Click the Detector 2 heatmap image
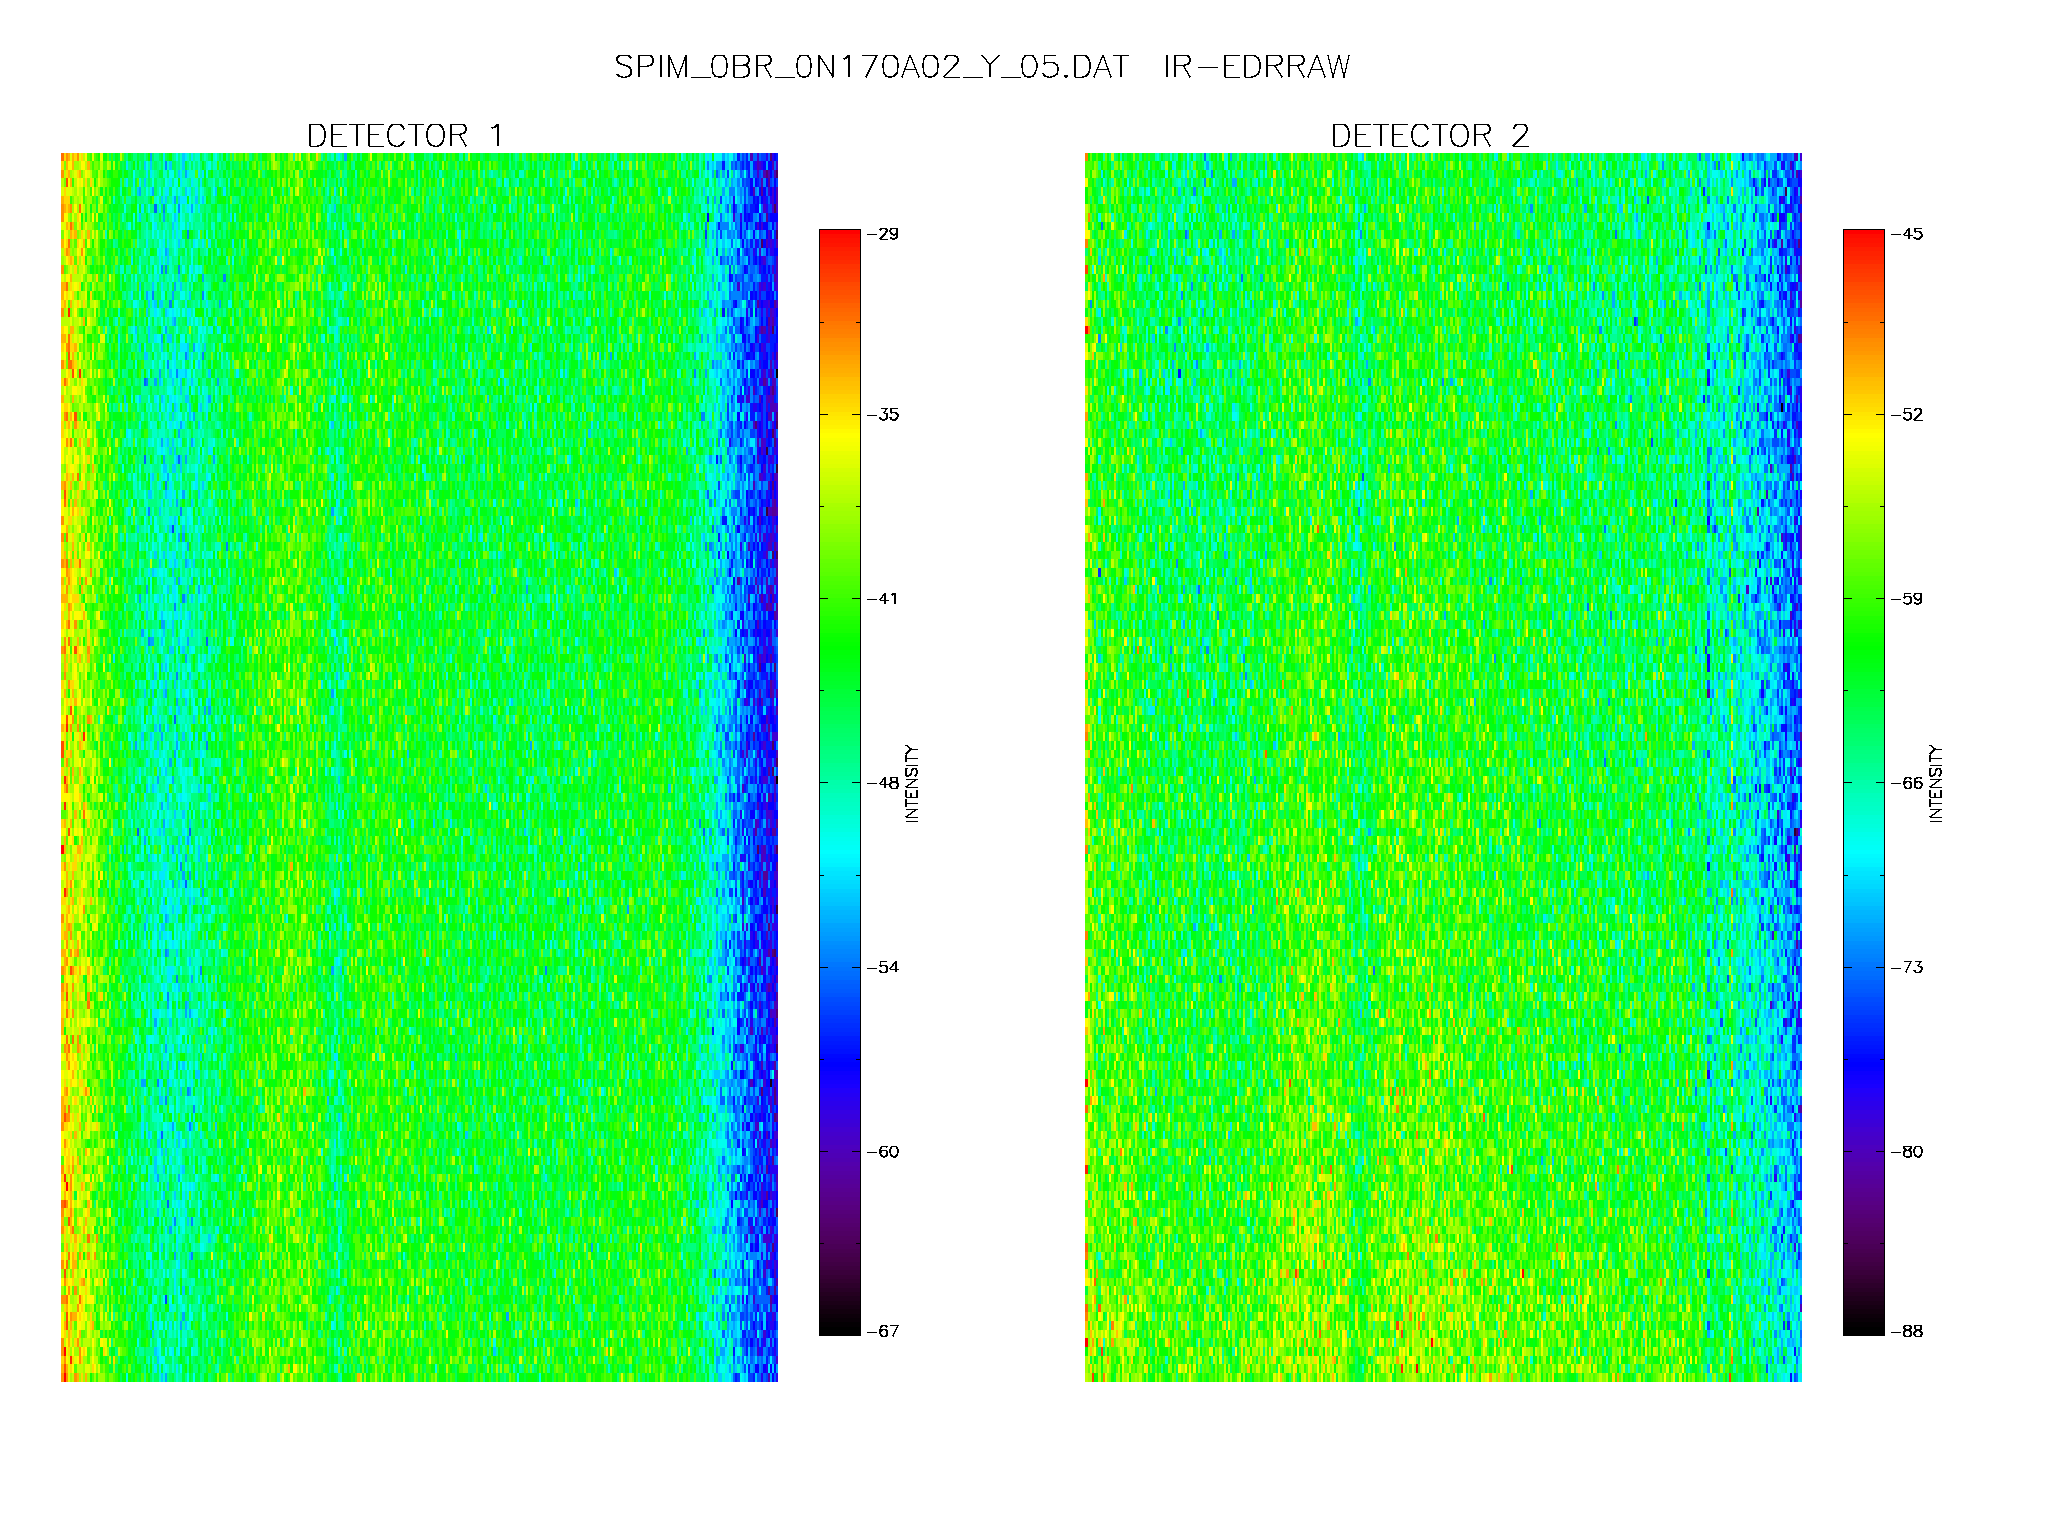This screenshot has width=2048, height=1536. click(1443, 767)
